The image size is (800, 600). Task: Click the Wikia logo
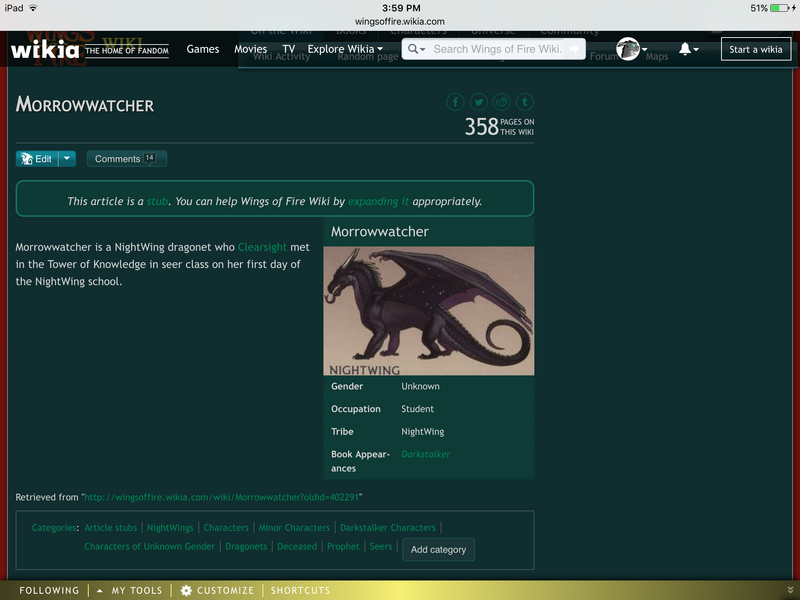(x=44, y=49)
